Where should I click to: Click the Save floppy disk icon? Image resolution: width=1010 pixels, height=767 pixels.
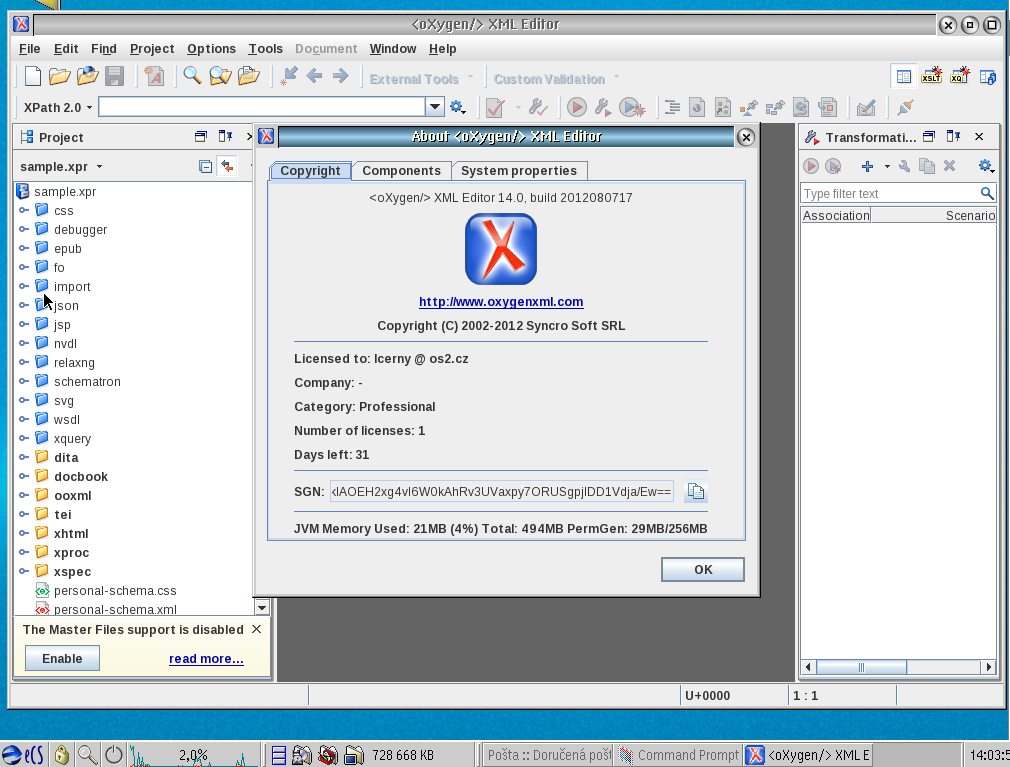[x=115, y=77]
